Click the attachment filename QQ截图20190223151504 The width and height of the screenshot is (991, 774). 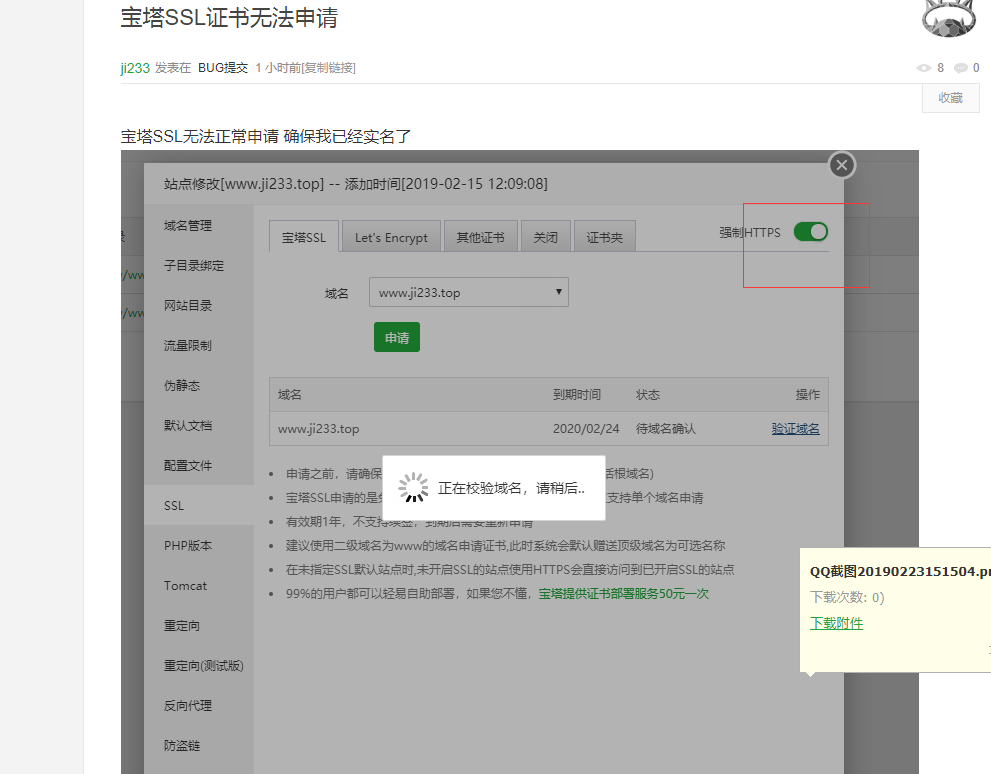pos(900,571)
